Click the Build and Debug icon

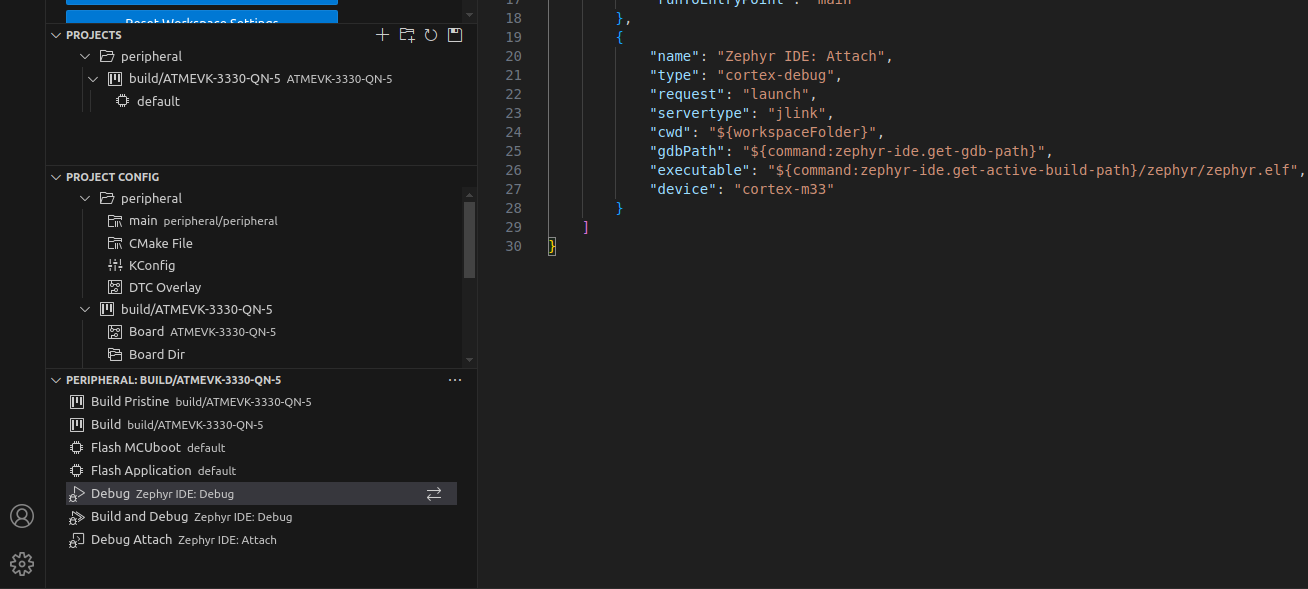point(76,517)
